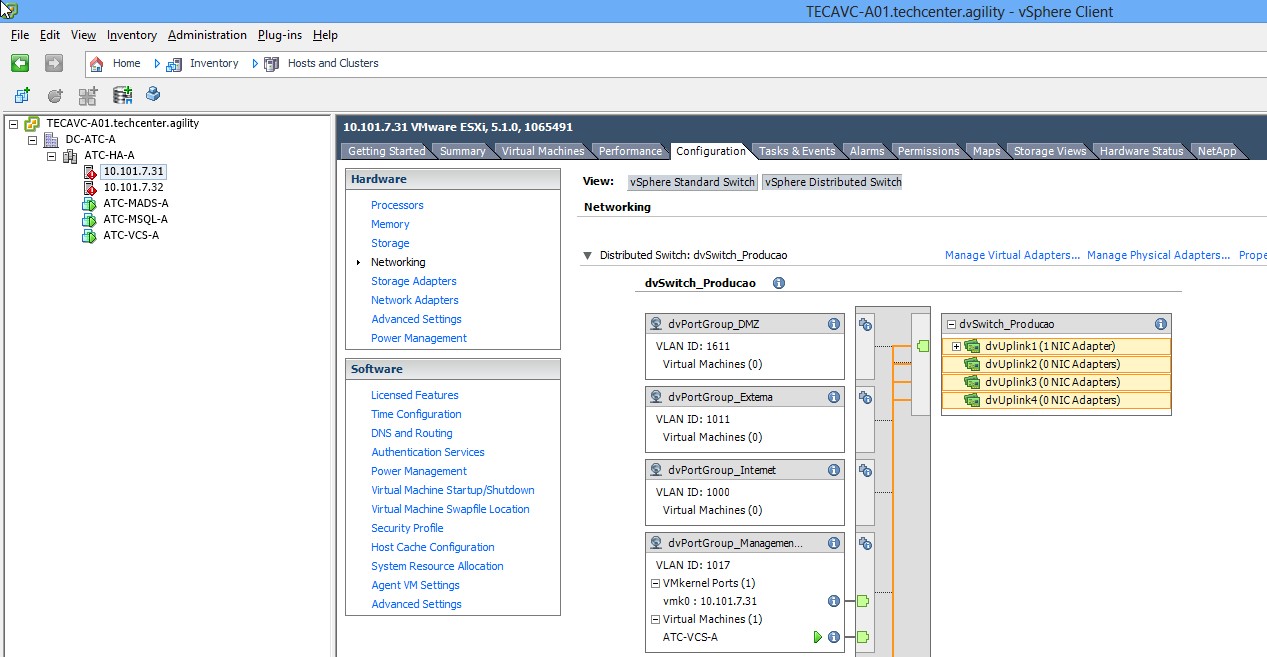
Task: Click first toolbar icon below navigation bar
Action: click(x=22, y=95)
